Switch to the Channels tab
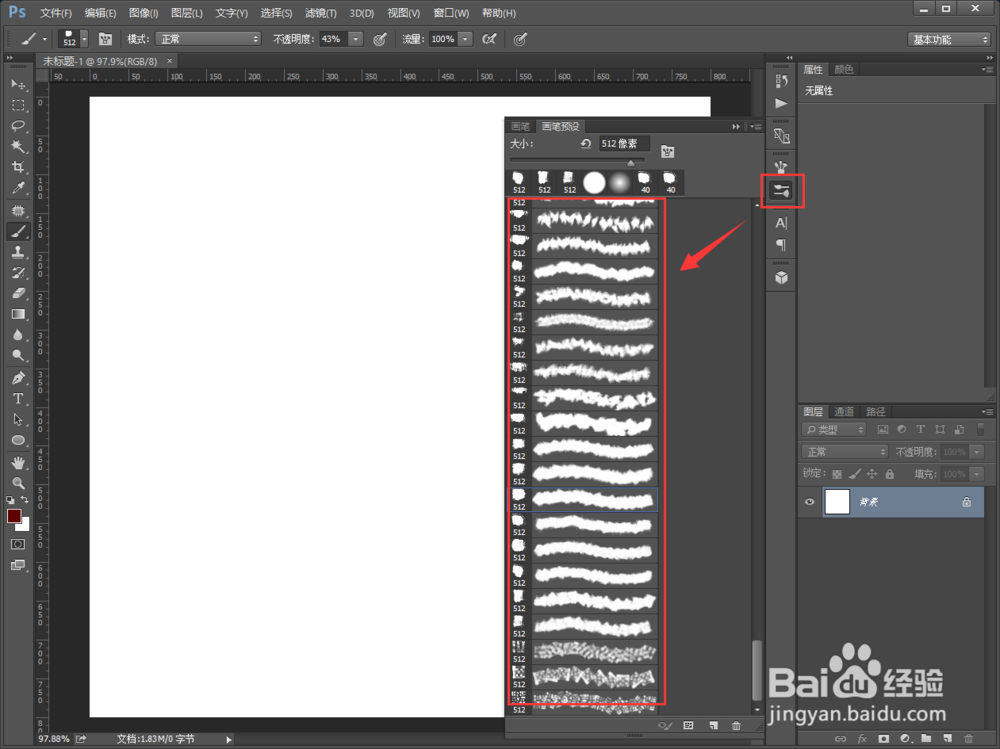Screen dimensions: 1000x749 point(844,412)
